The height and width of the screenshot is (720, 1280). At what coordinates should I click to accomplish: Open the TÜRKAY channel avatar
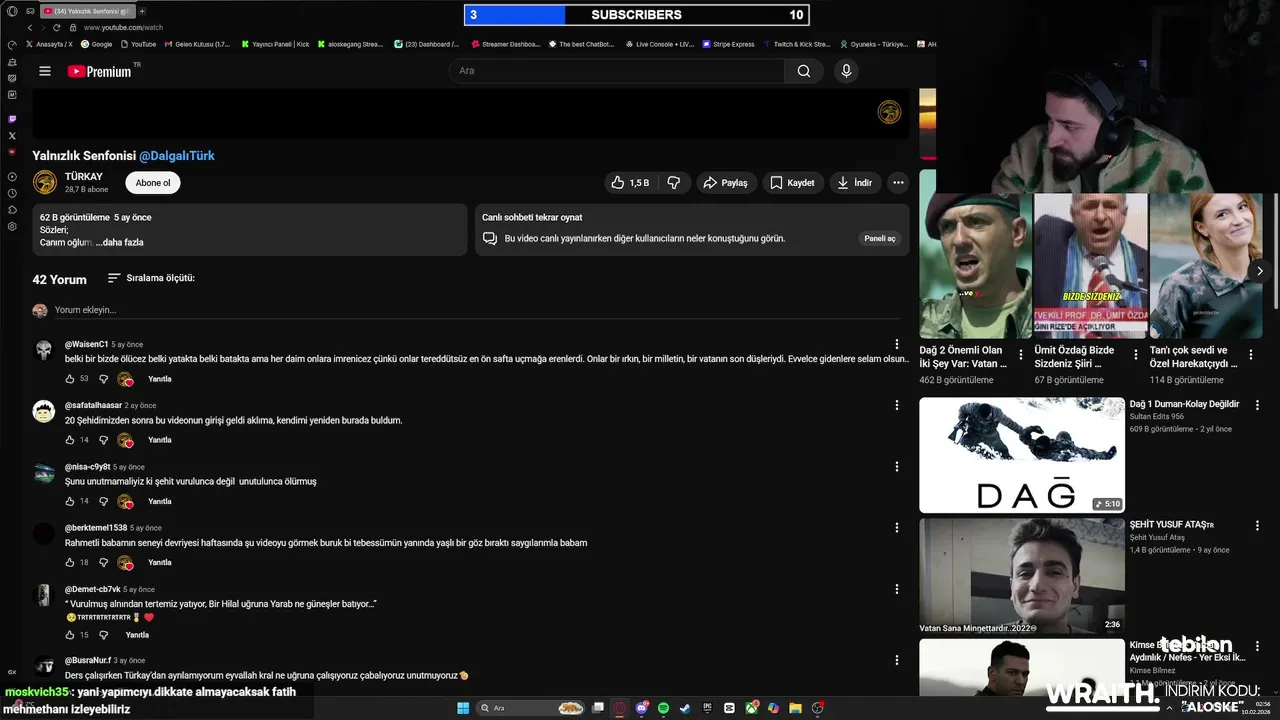[45, 182]
